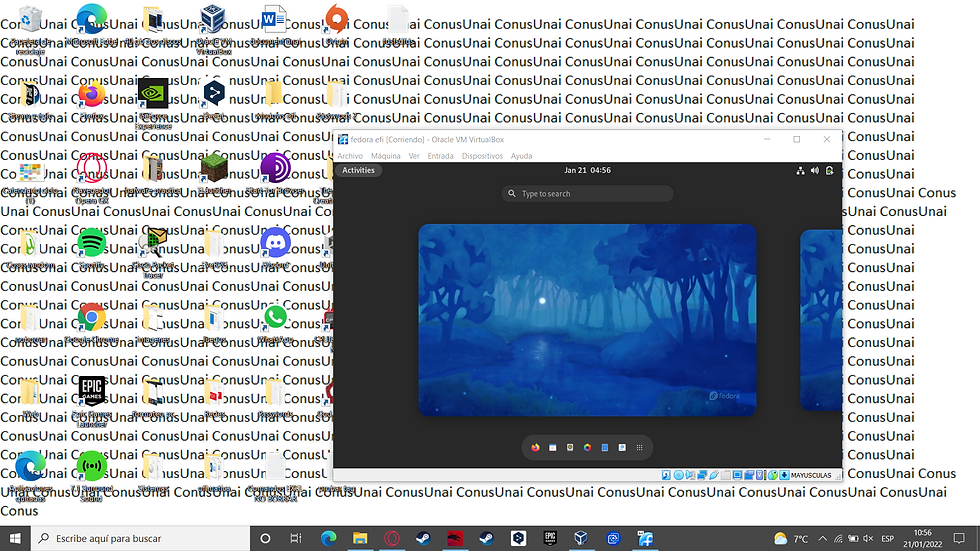Viewport: 980px width, 551px height.
Task: Switch to the partly visible second workspace
Action: click(821, 320)
